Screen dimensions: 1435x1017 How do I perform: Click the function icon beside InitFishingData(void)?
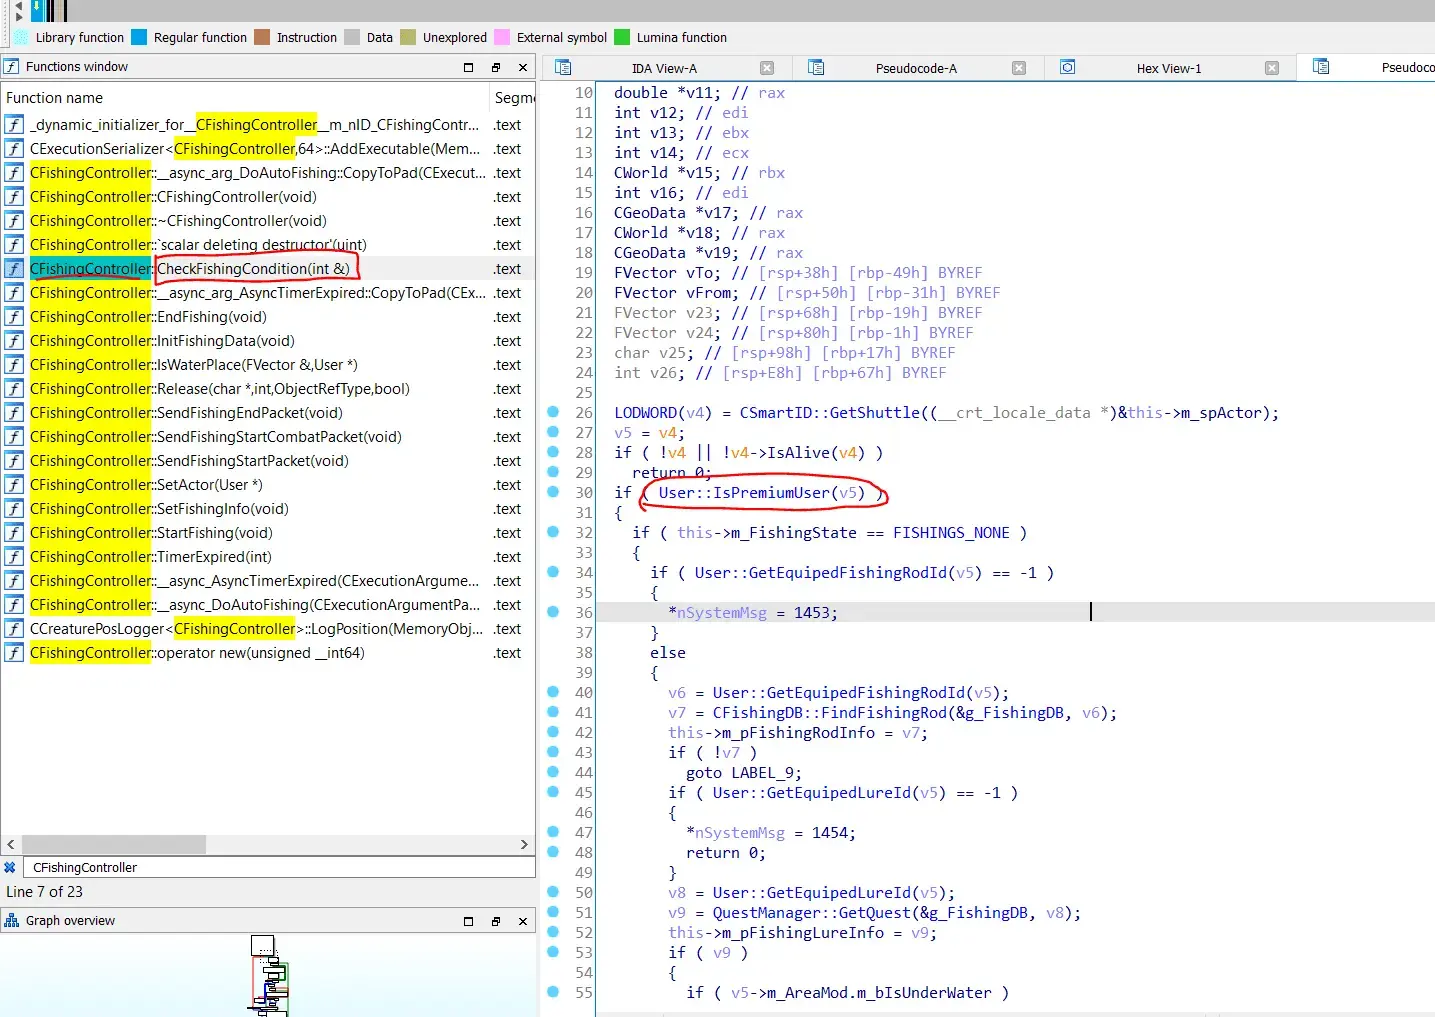14,341
